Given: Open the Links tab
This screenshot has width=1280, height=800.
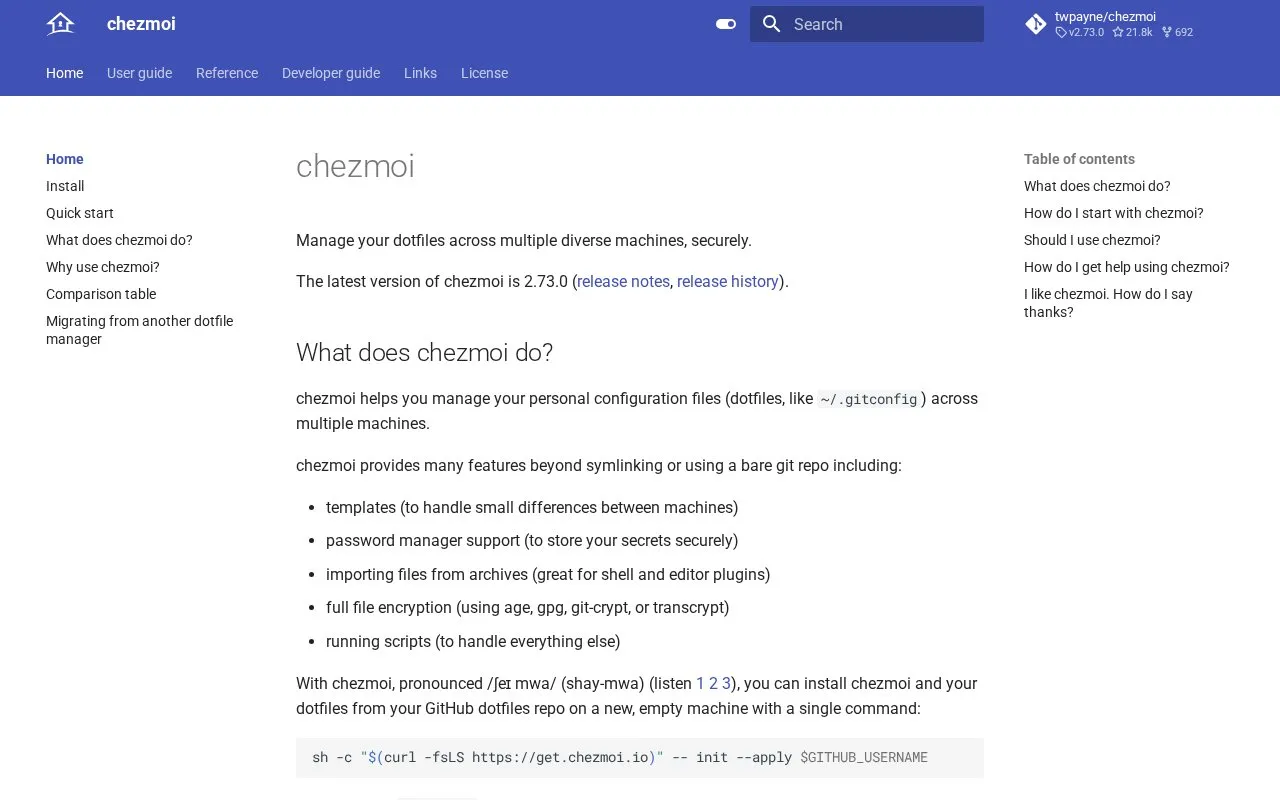Looking at the screenshot, I should (x=420, y=73).
